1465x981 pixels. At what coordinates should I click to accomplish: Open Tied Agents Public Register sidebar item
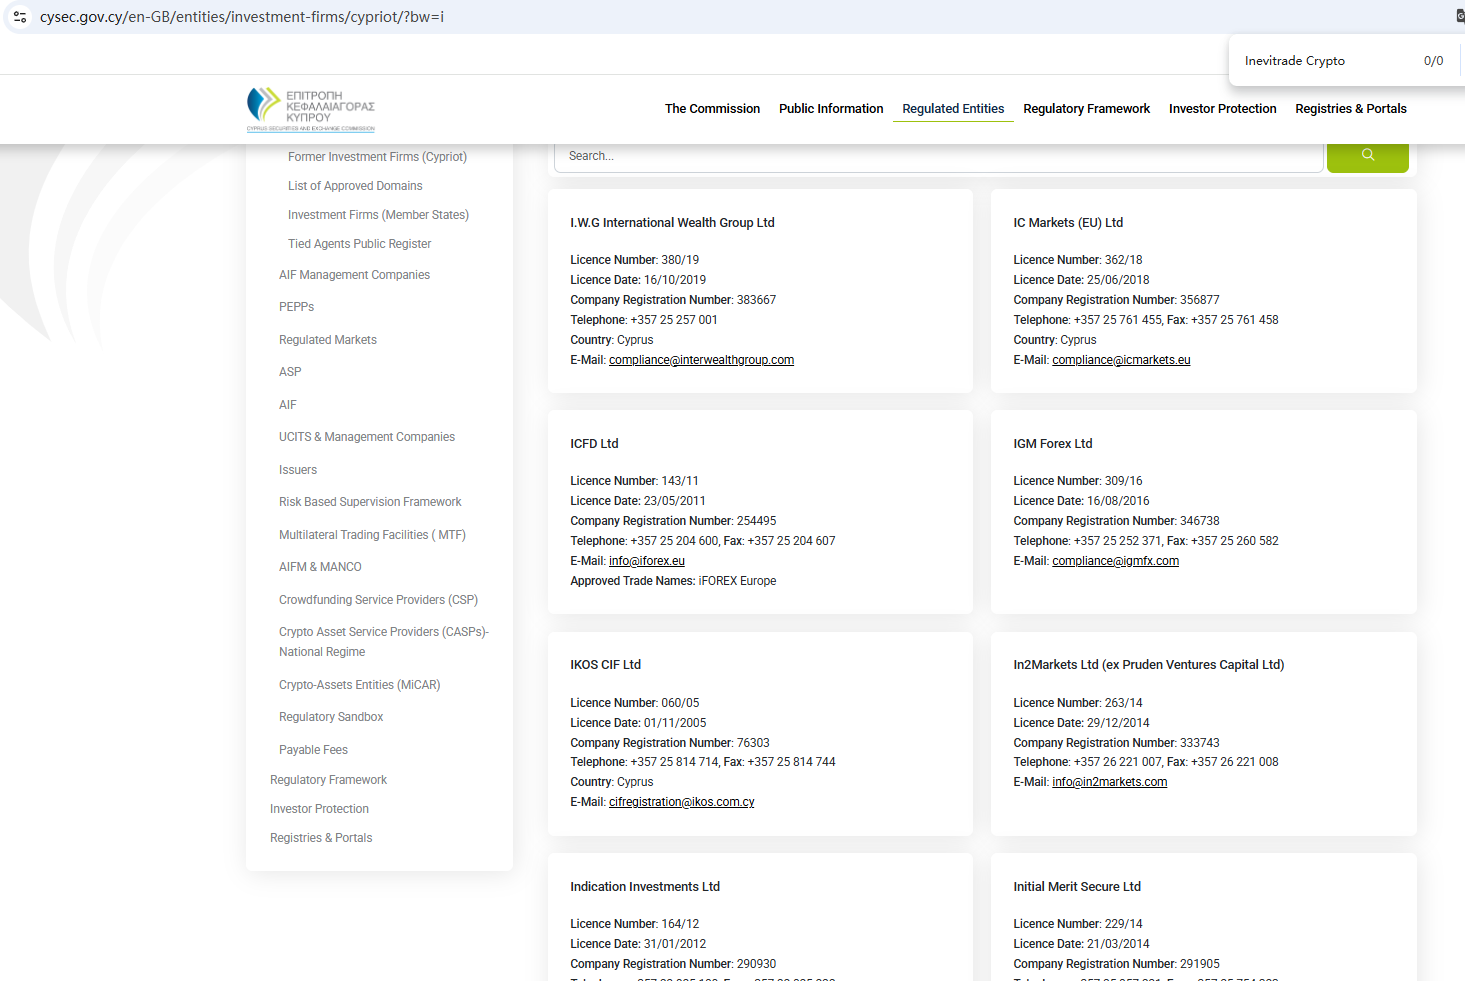click(359, 244)
